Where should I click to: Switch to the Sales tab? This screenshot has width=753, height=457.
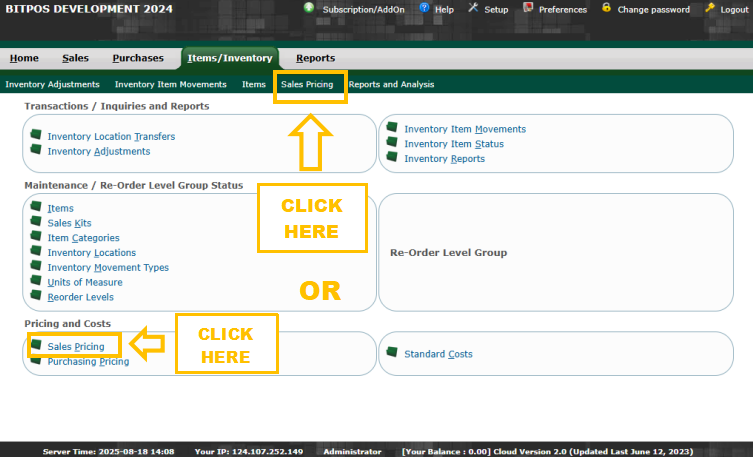click(75, 58)
